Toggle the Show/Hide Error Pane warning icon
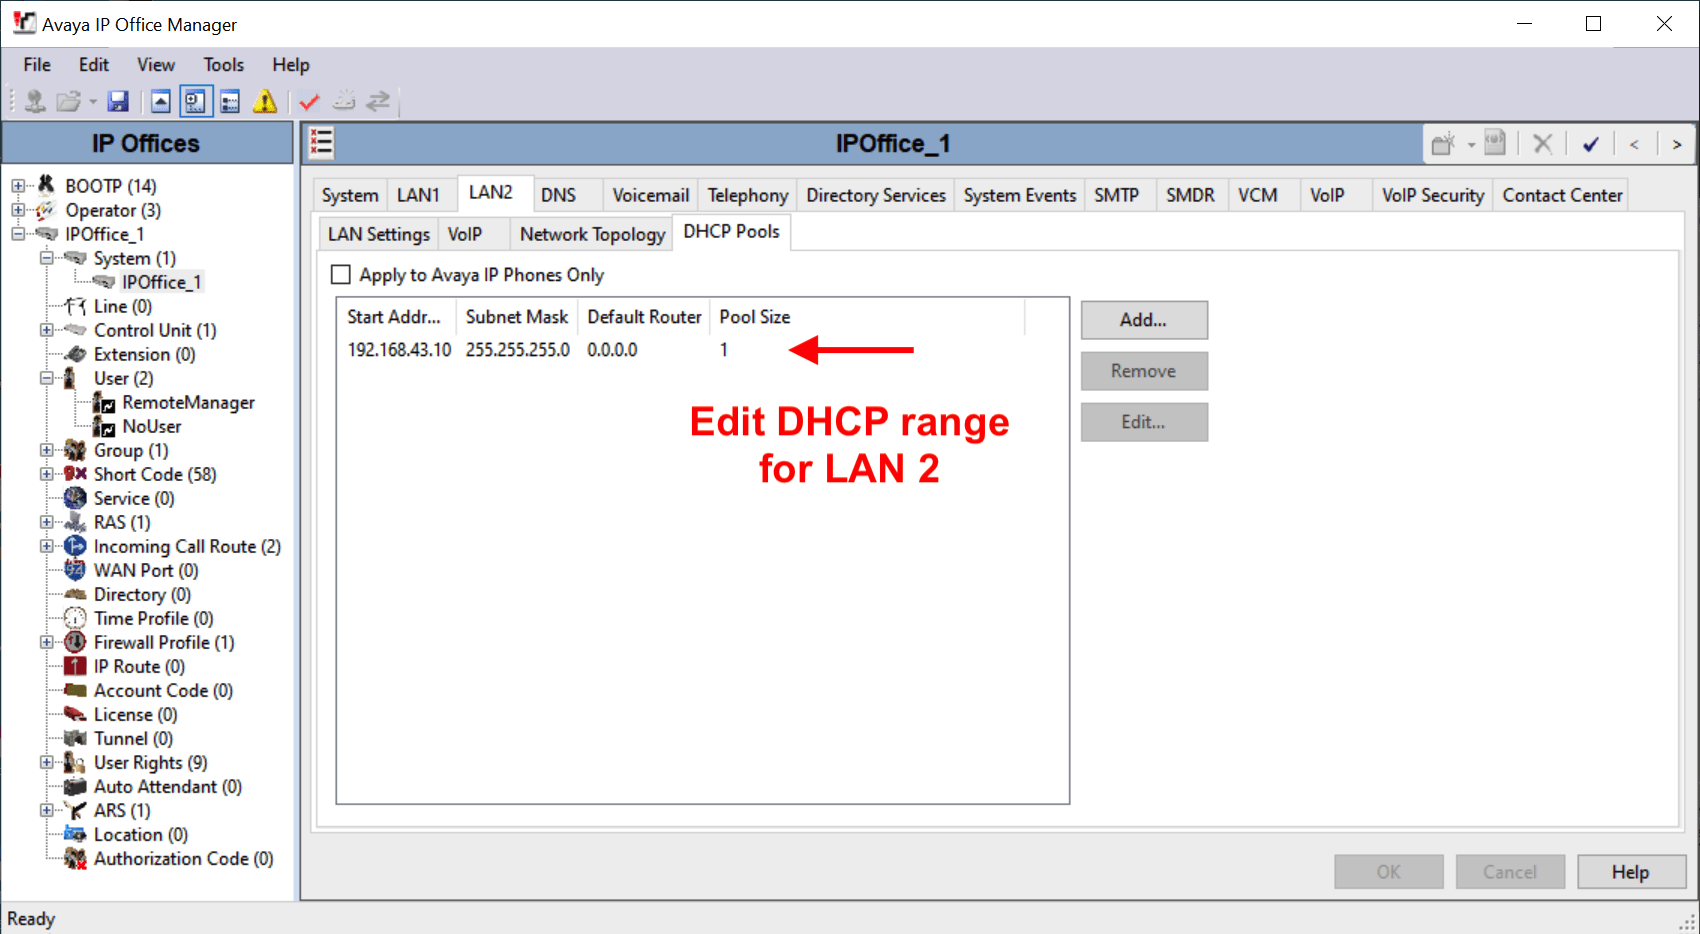 pyautogui.click(x=265, y=101)
